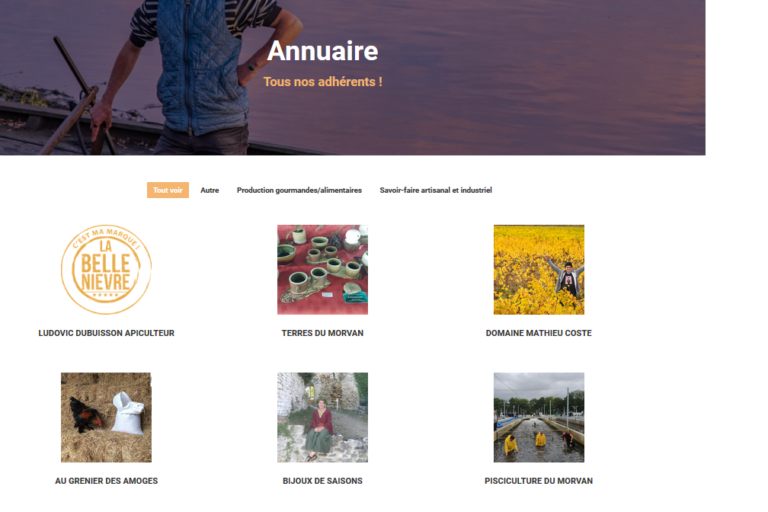
Task: Open Domaine Mathieu Coste vineyard photo
Action: (539, 269)
